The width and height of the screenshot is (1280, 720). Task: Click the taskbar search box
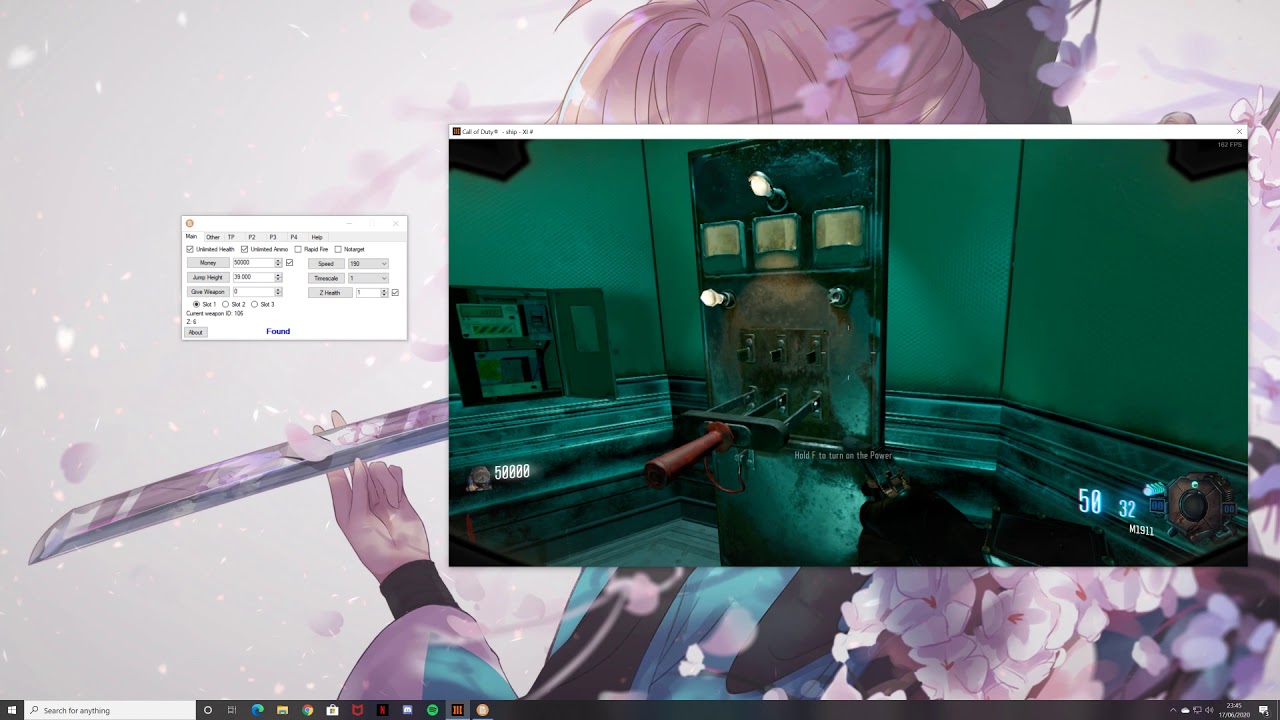(108, 710)
